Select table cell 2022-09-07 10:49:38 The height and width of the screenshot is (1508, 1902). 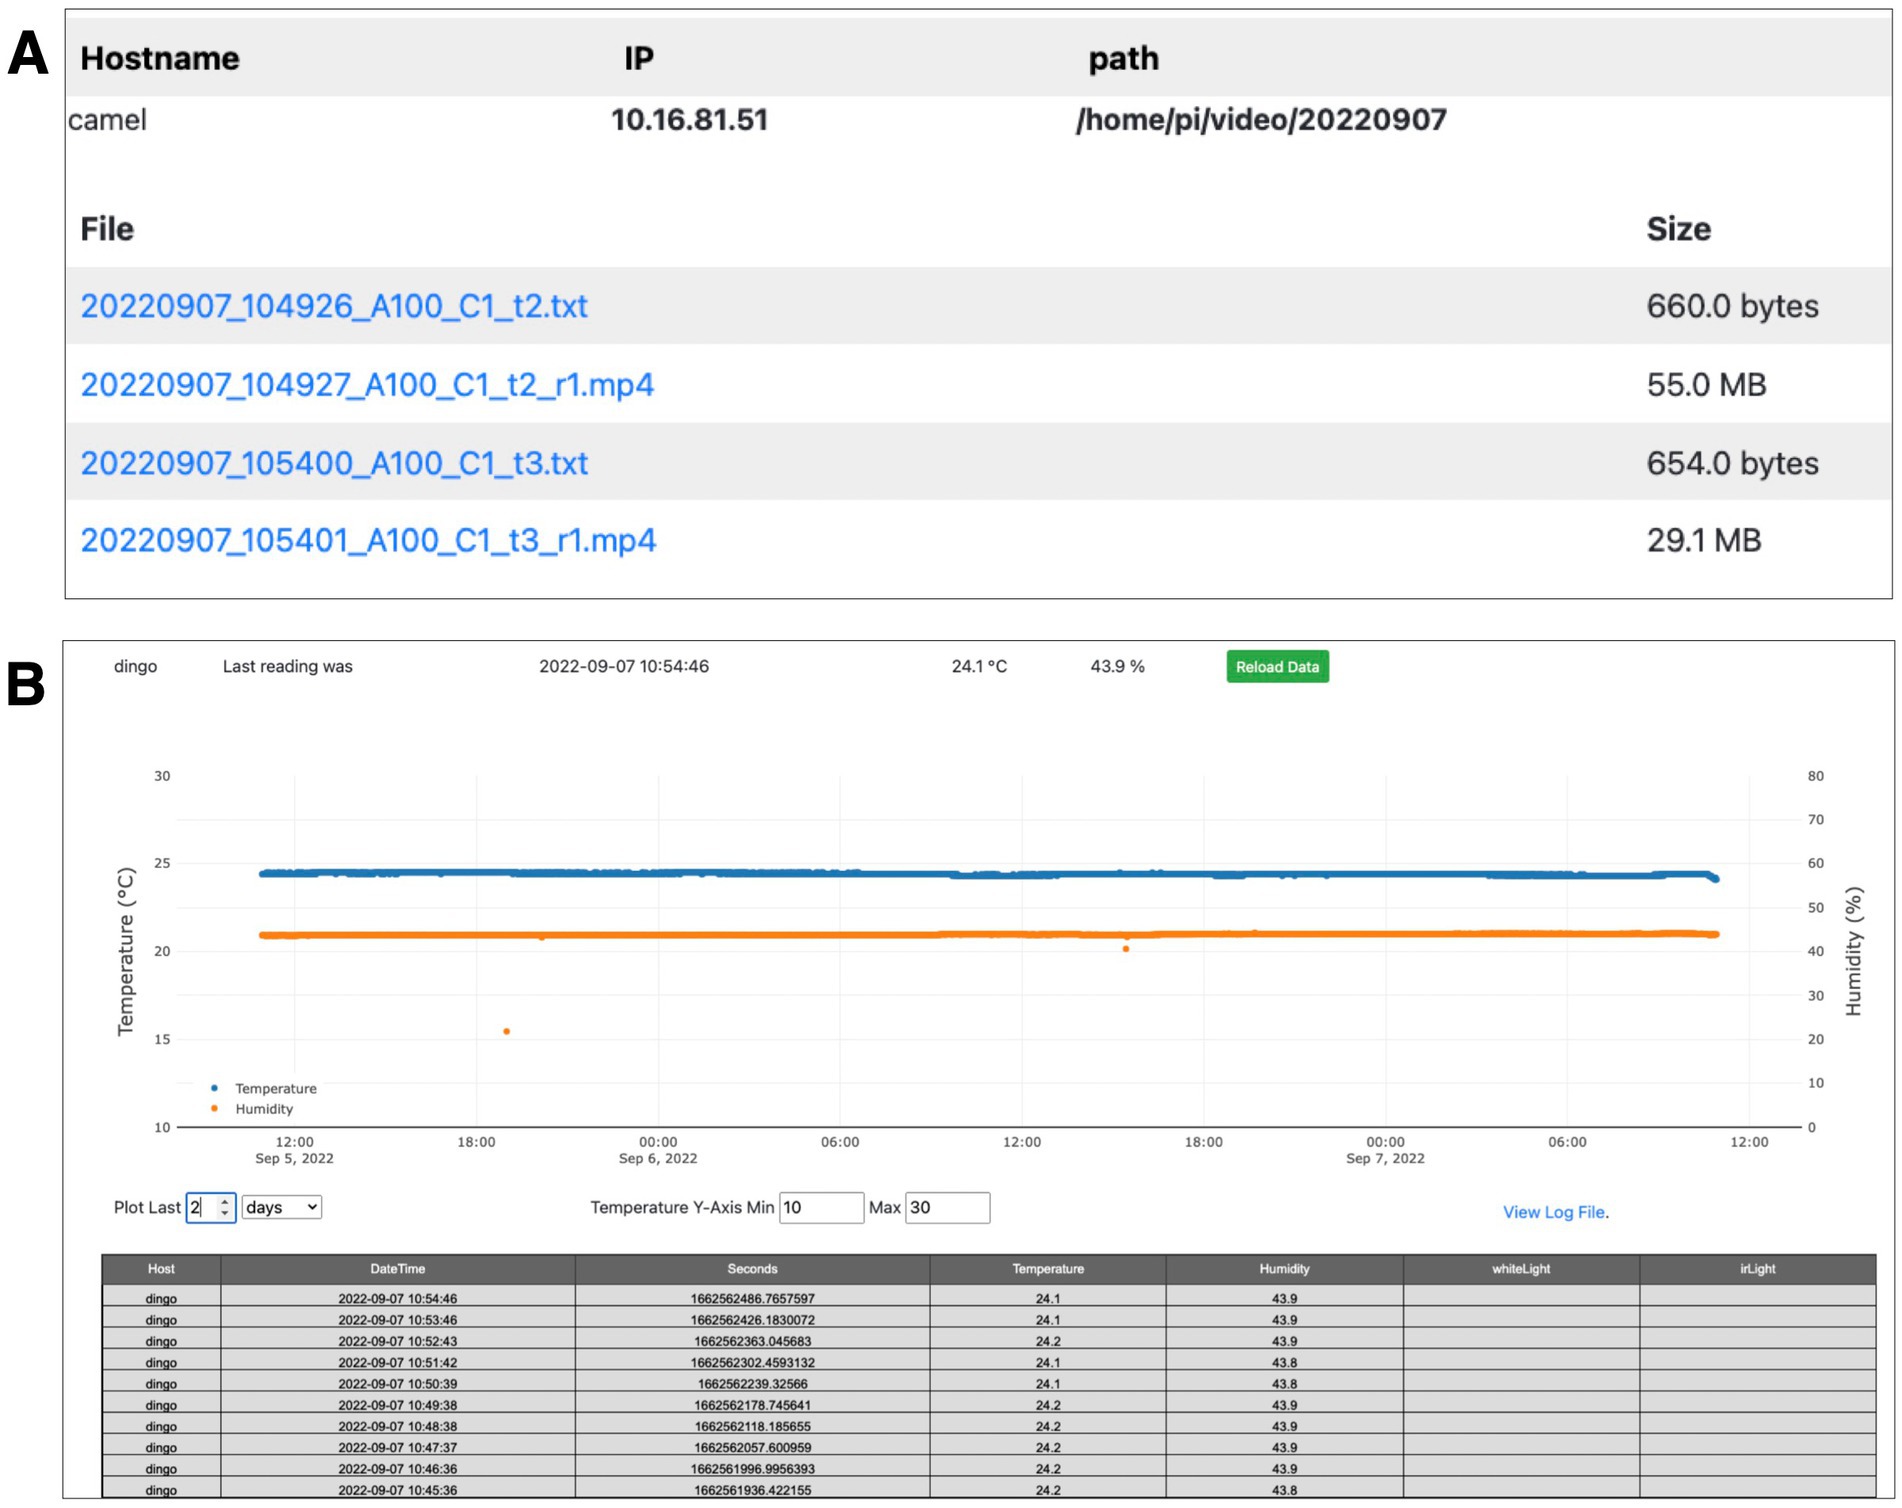[x=397, y=1405]
